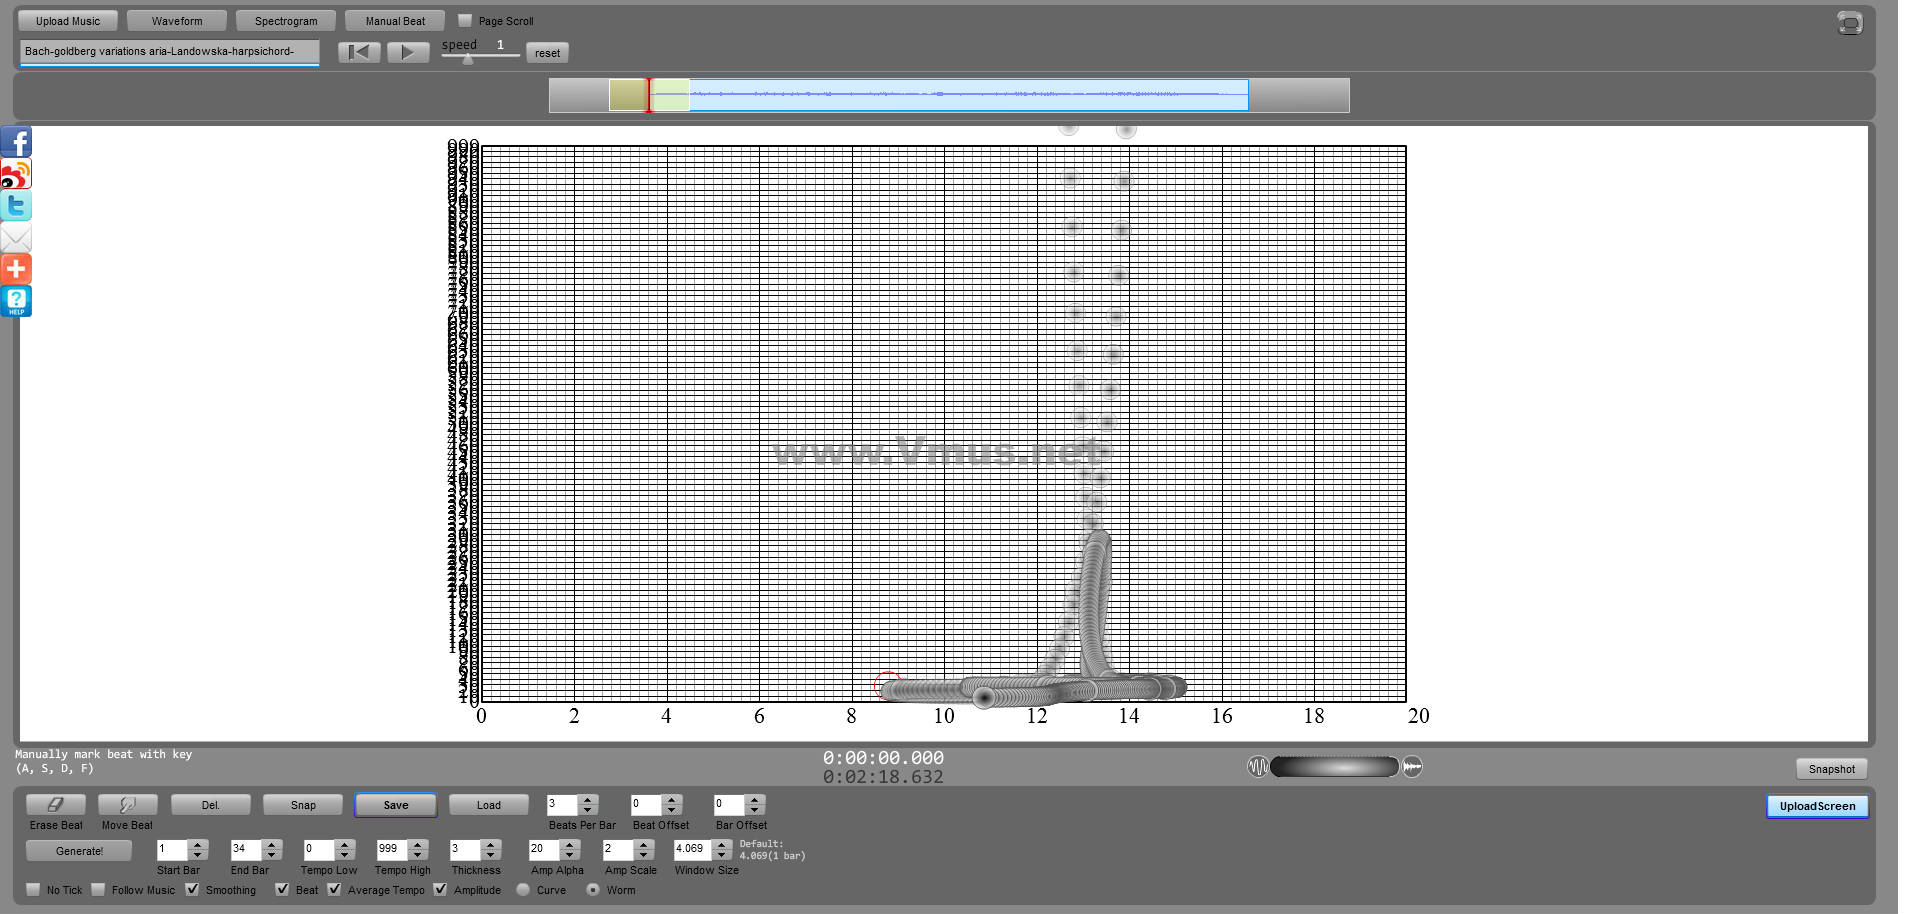Select the Move Beat tool icon
Screen dimensions: 1920x914
127,805
